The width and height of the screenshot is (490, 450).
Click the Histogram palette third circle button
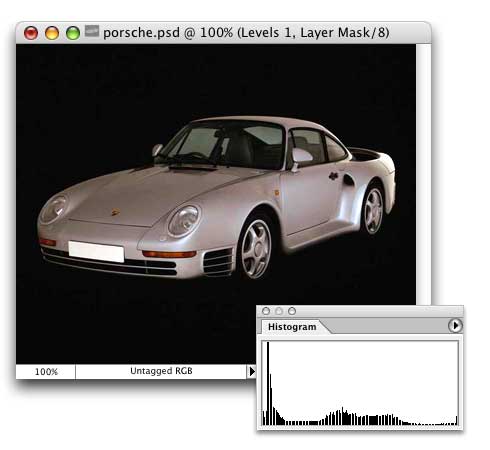point(292,311)
